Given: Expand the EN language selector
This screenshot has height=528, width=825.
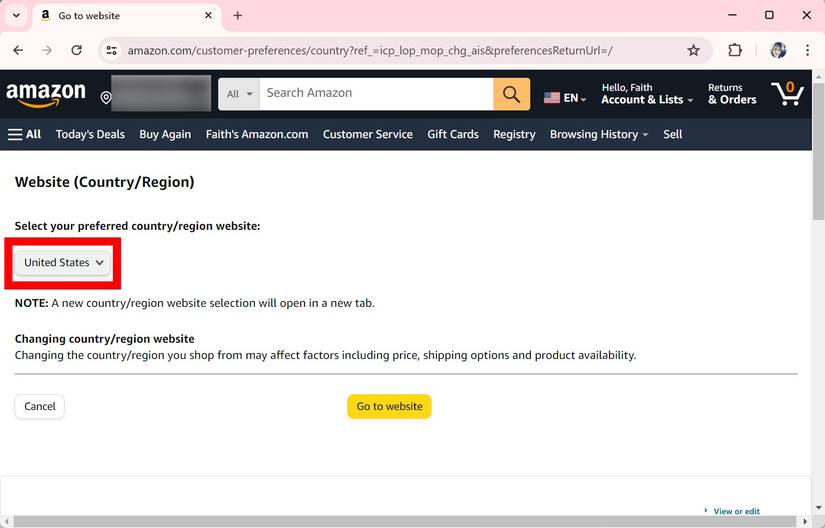Looking at the screenshot, I should click(575, 98).
